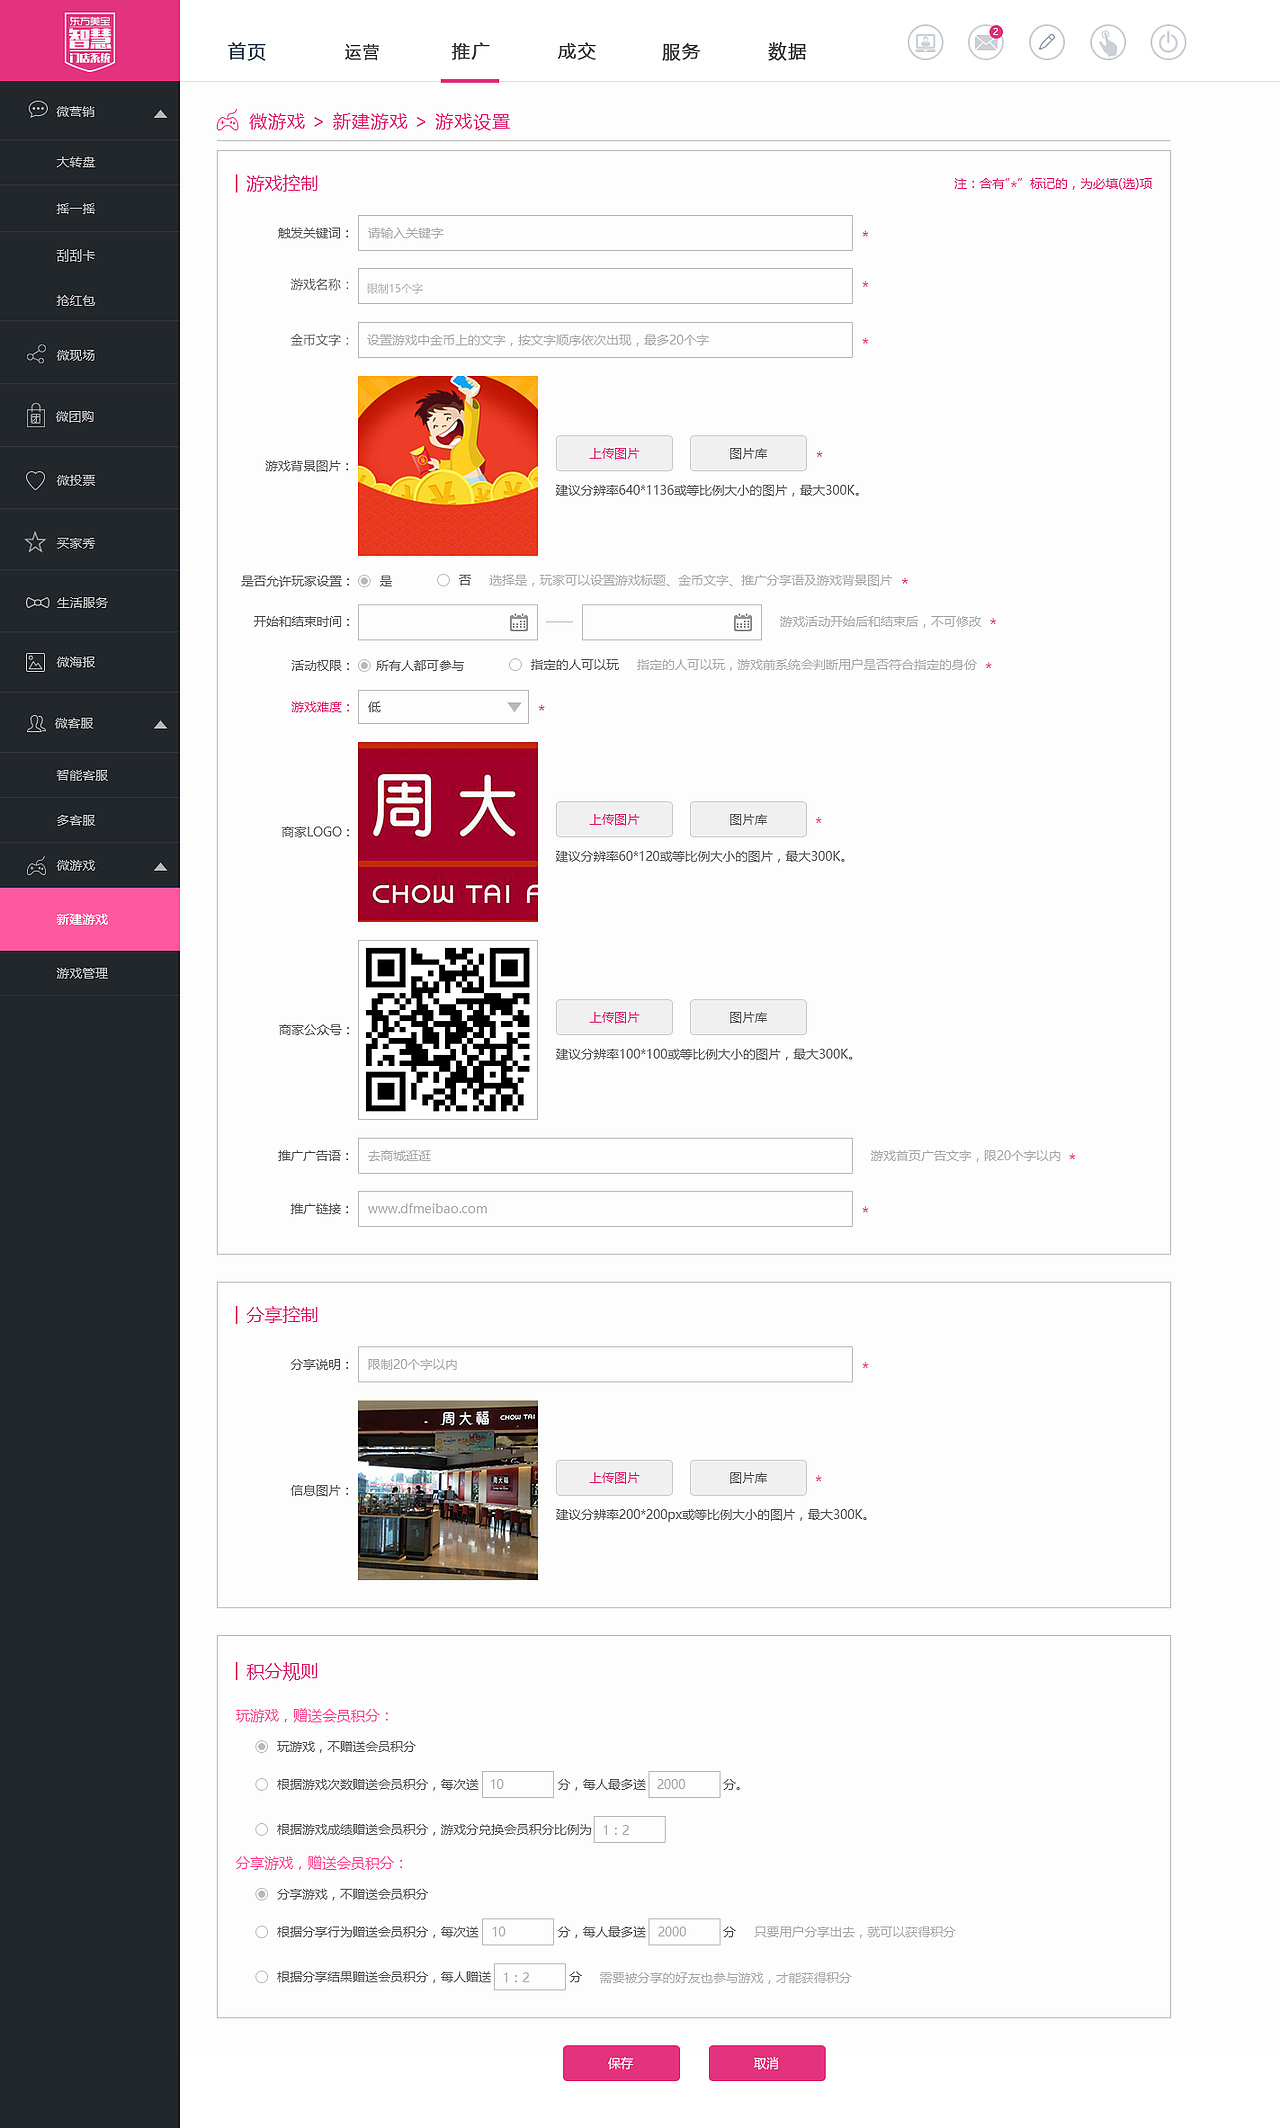Click the 取消 button
The height and width of the screenshot is (2128, 1280).
(767, 2063)
